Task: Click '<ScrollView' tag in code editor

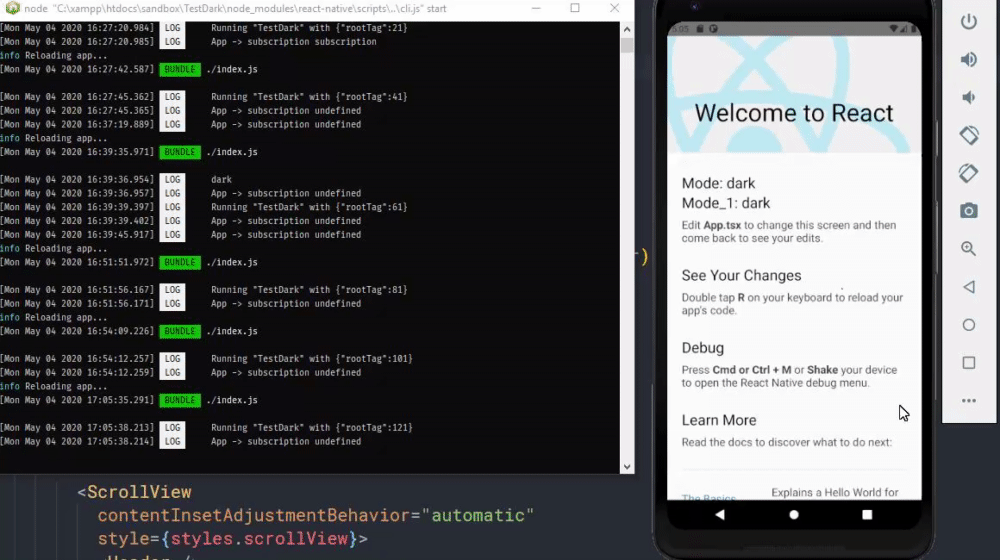Action: pyautogui.click(x=134, y=492)
